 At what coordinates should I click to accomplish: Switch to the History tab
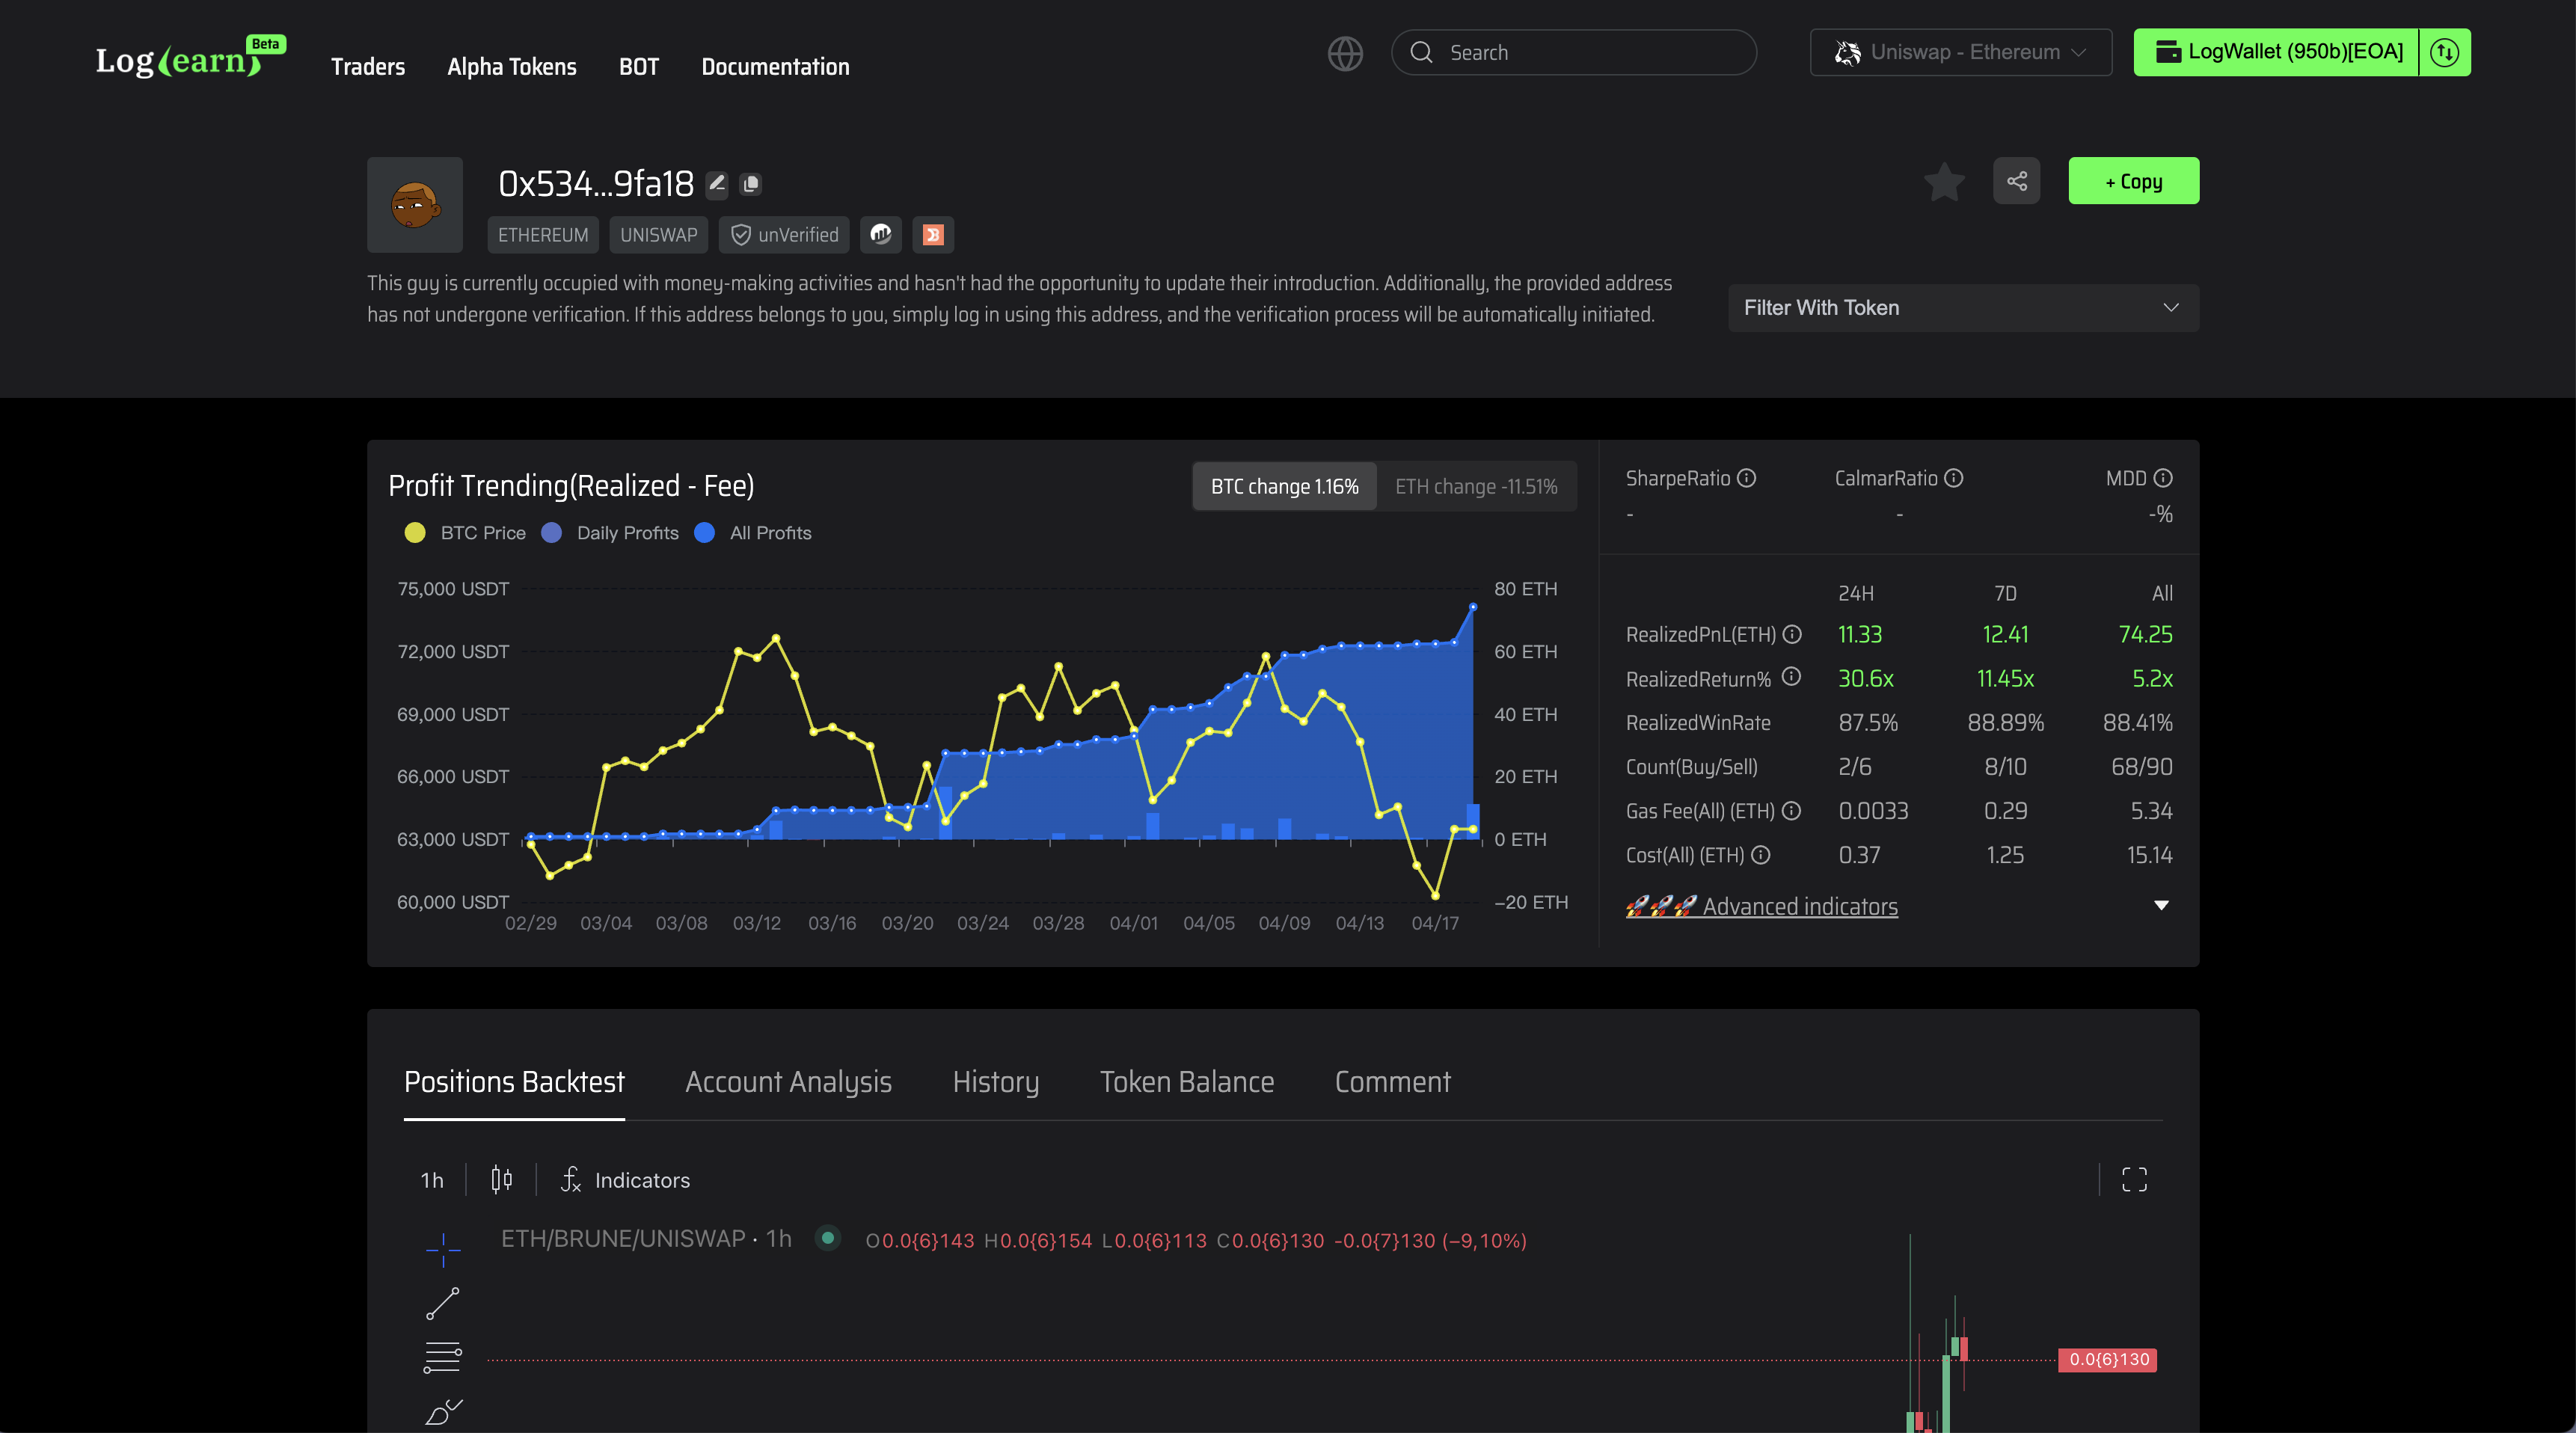click(x=996, y=1082)
